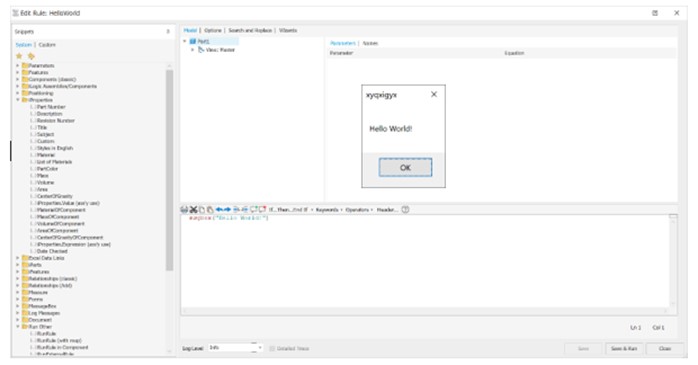698x365 pixels.
Task: Collapse the Part1 model tree node
Action: coord(185,41)
